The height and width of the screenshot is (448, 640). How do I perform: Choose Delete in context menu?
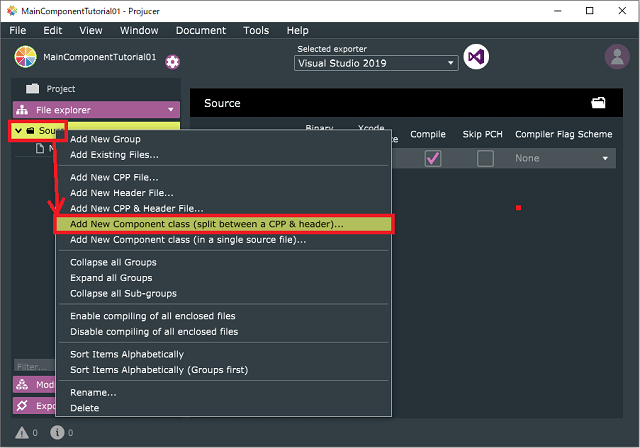click(223, 408)
